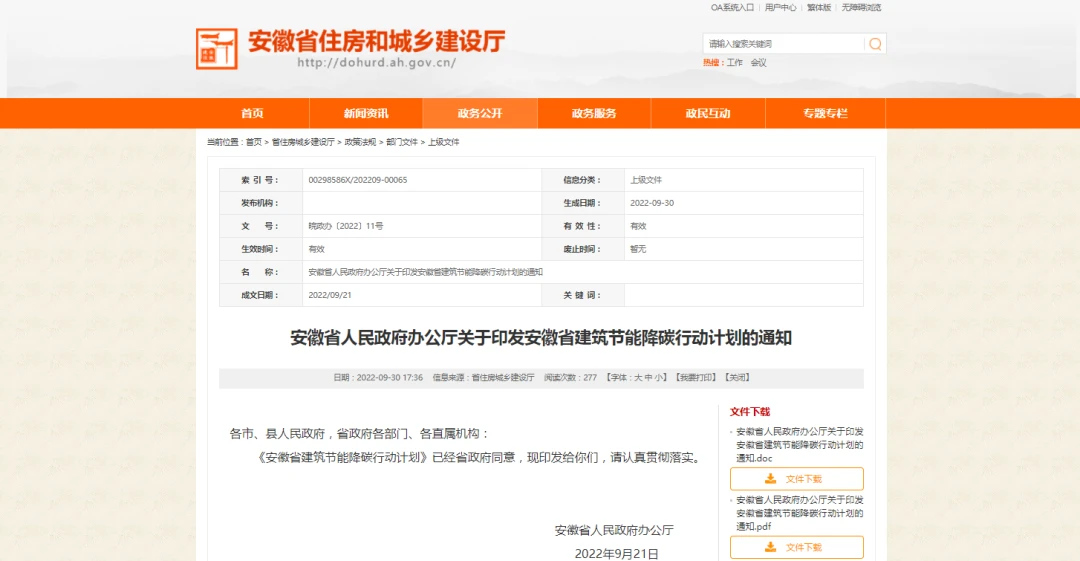
Task: Go to 新闻资讯 in the nav bar
Action: coord(366,113)
